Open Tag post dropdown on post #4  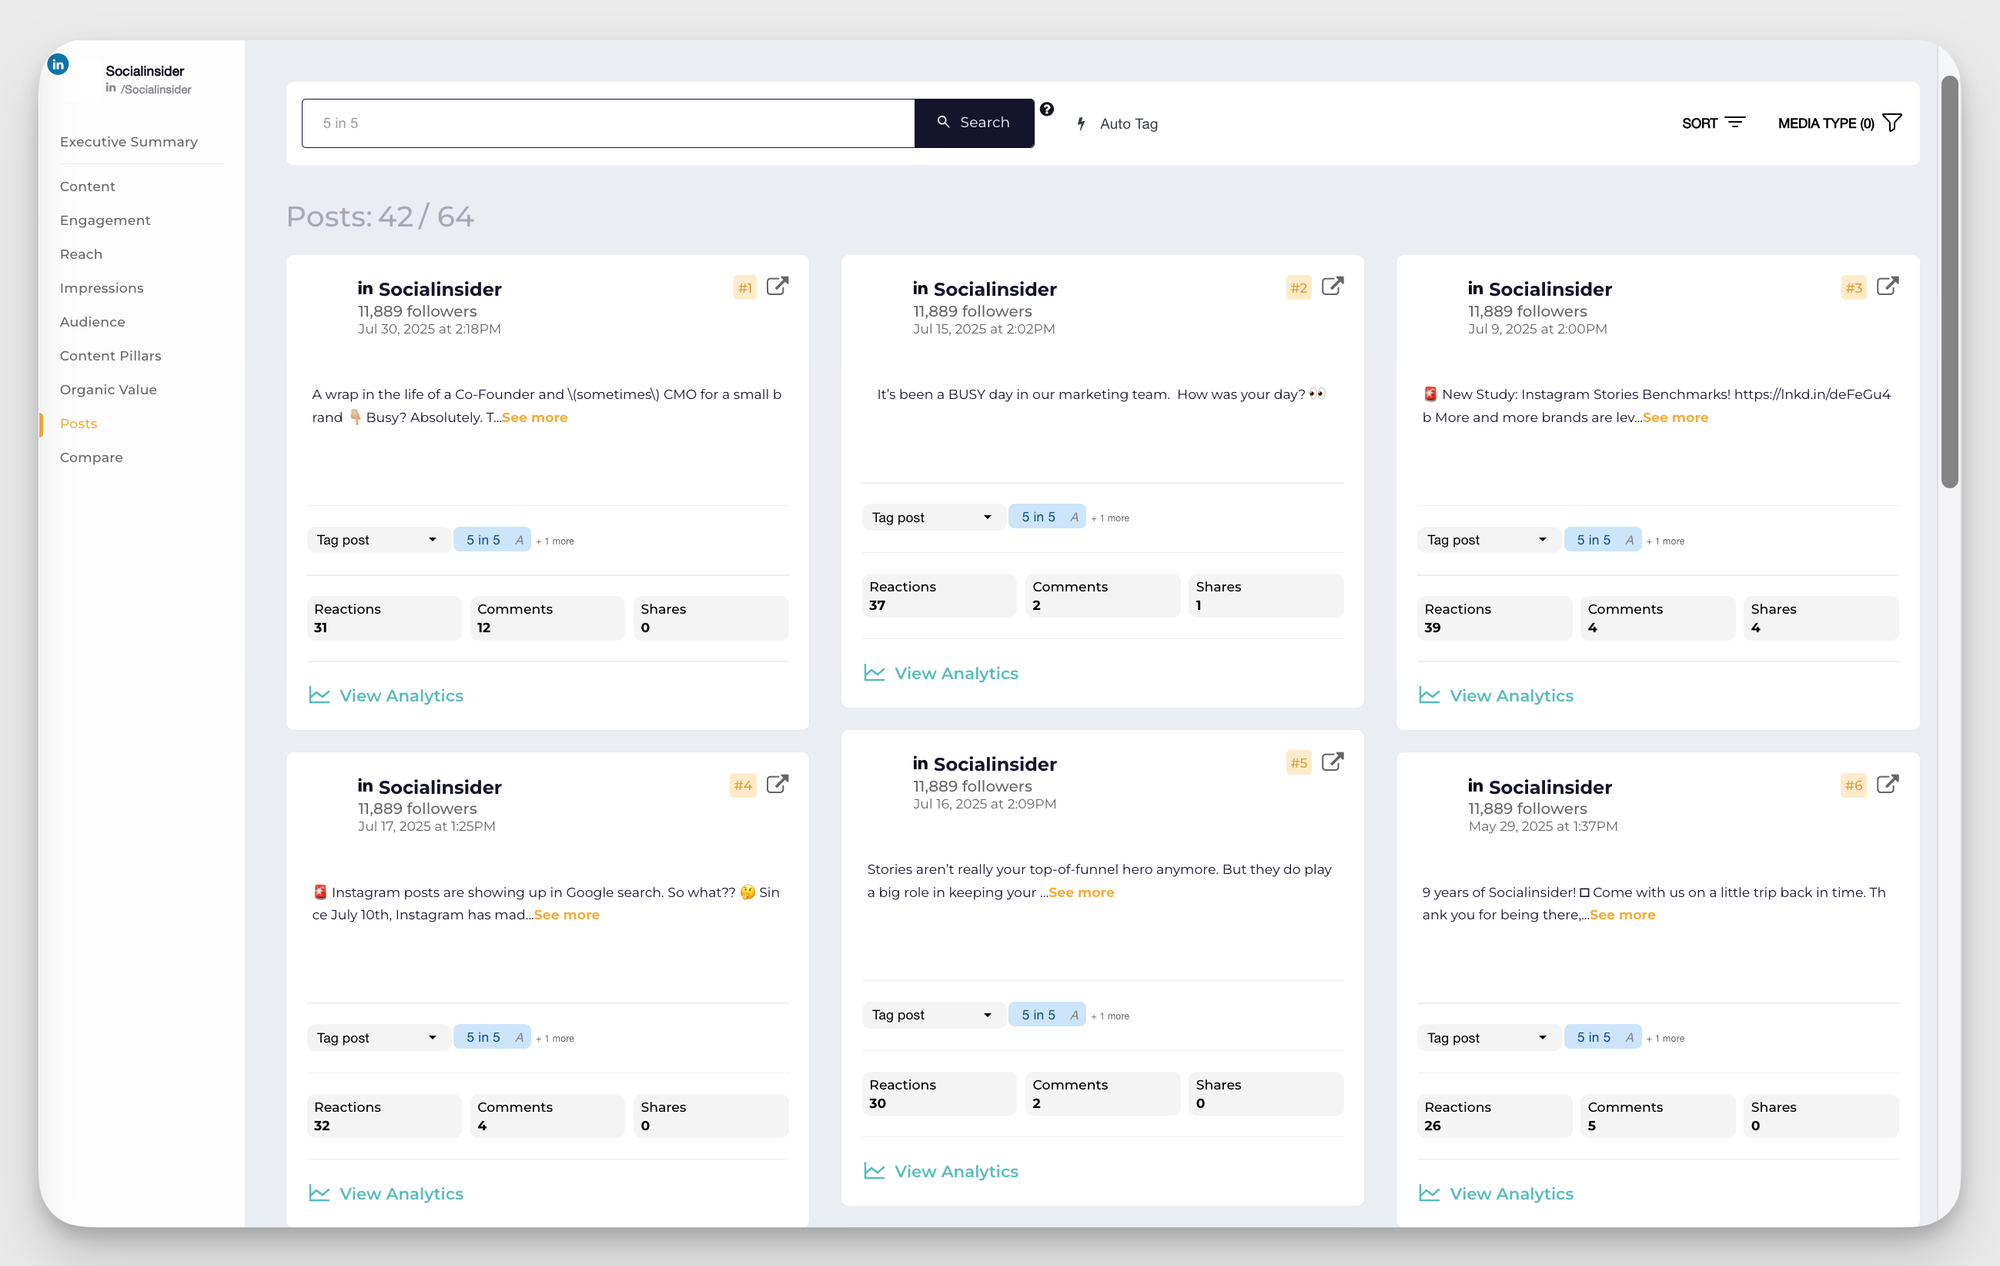377,1038
